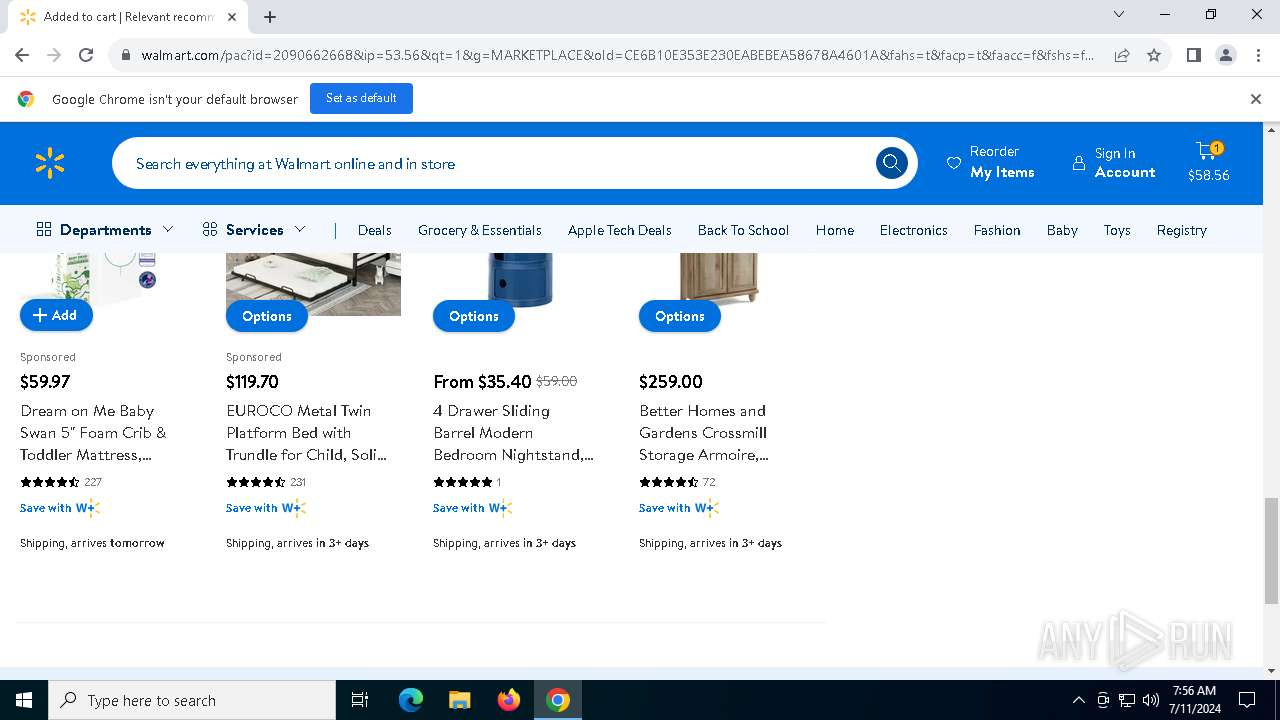Open Better Homes and Gardens Crossmill title

(x=704, y=433)
